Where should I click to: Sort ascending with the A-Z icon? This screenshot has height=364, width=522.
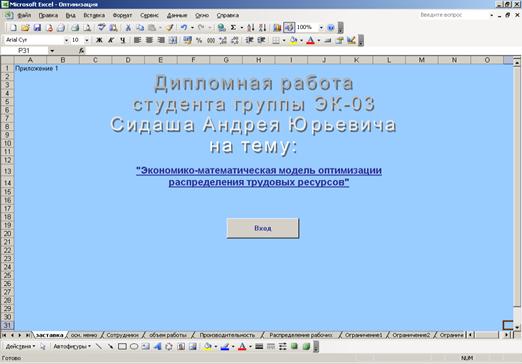click(x=251, y=28)
